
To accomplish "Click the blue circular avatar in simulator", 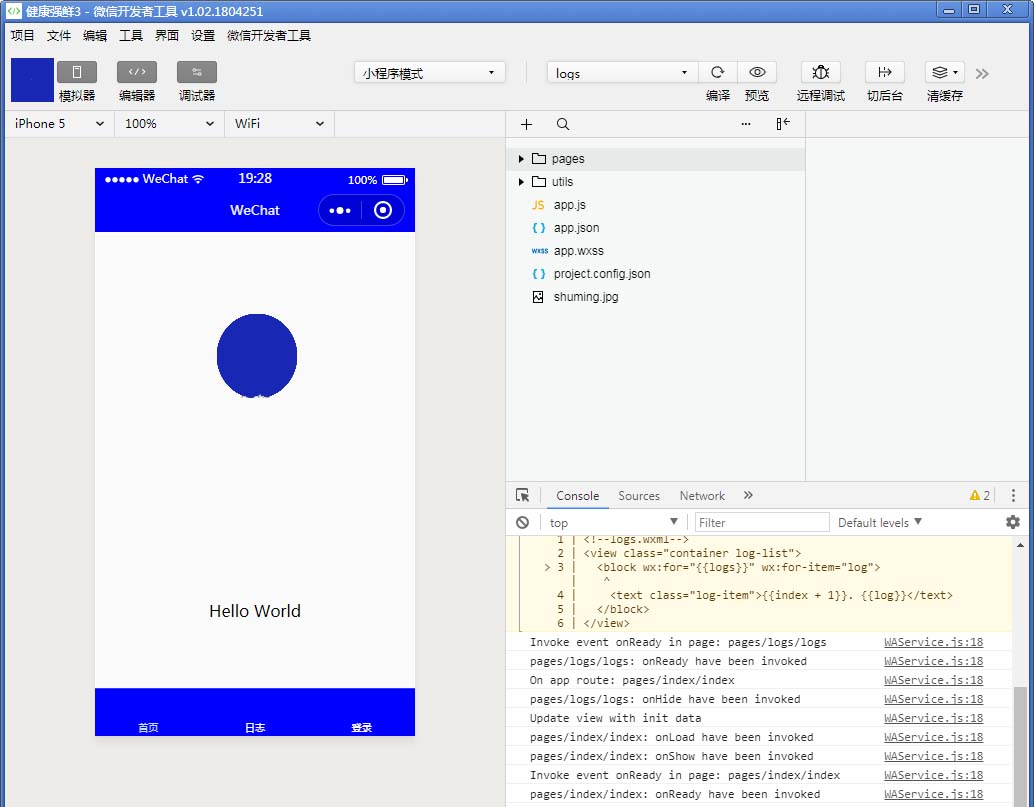I will [257, 356].
